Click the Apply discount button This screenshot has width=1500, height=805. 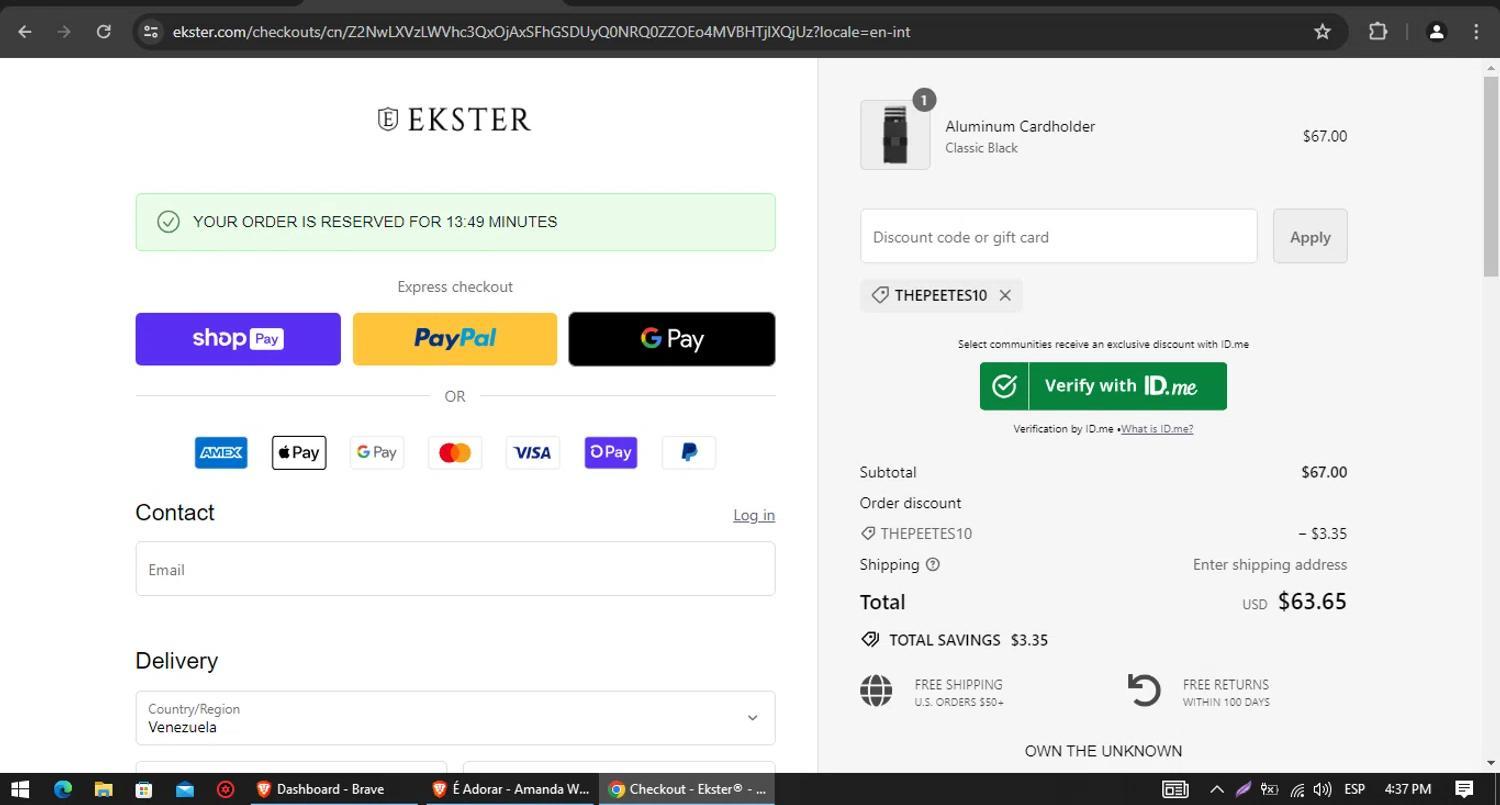[1310, 237]
